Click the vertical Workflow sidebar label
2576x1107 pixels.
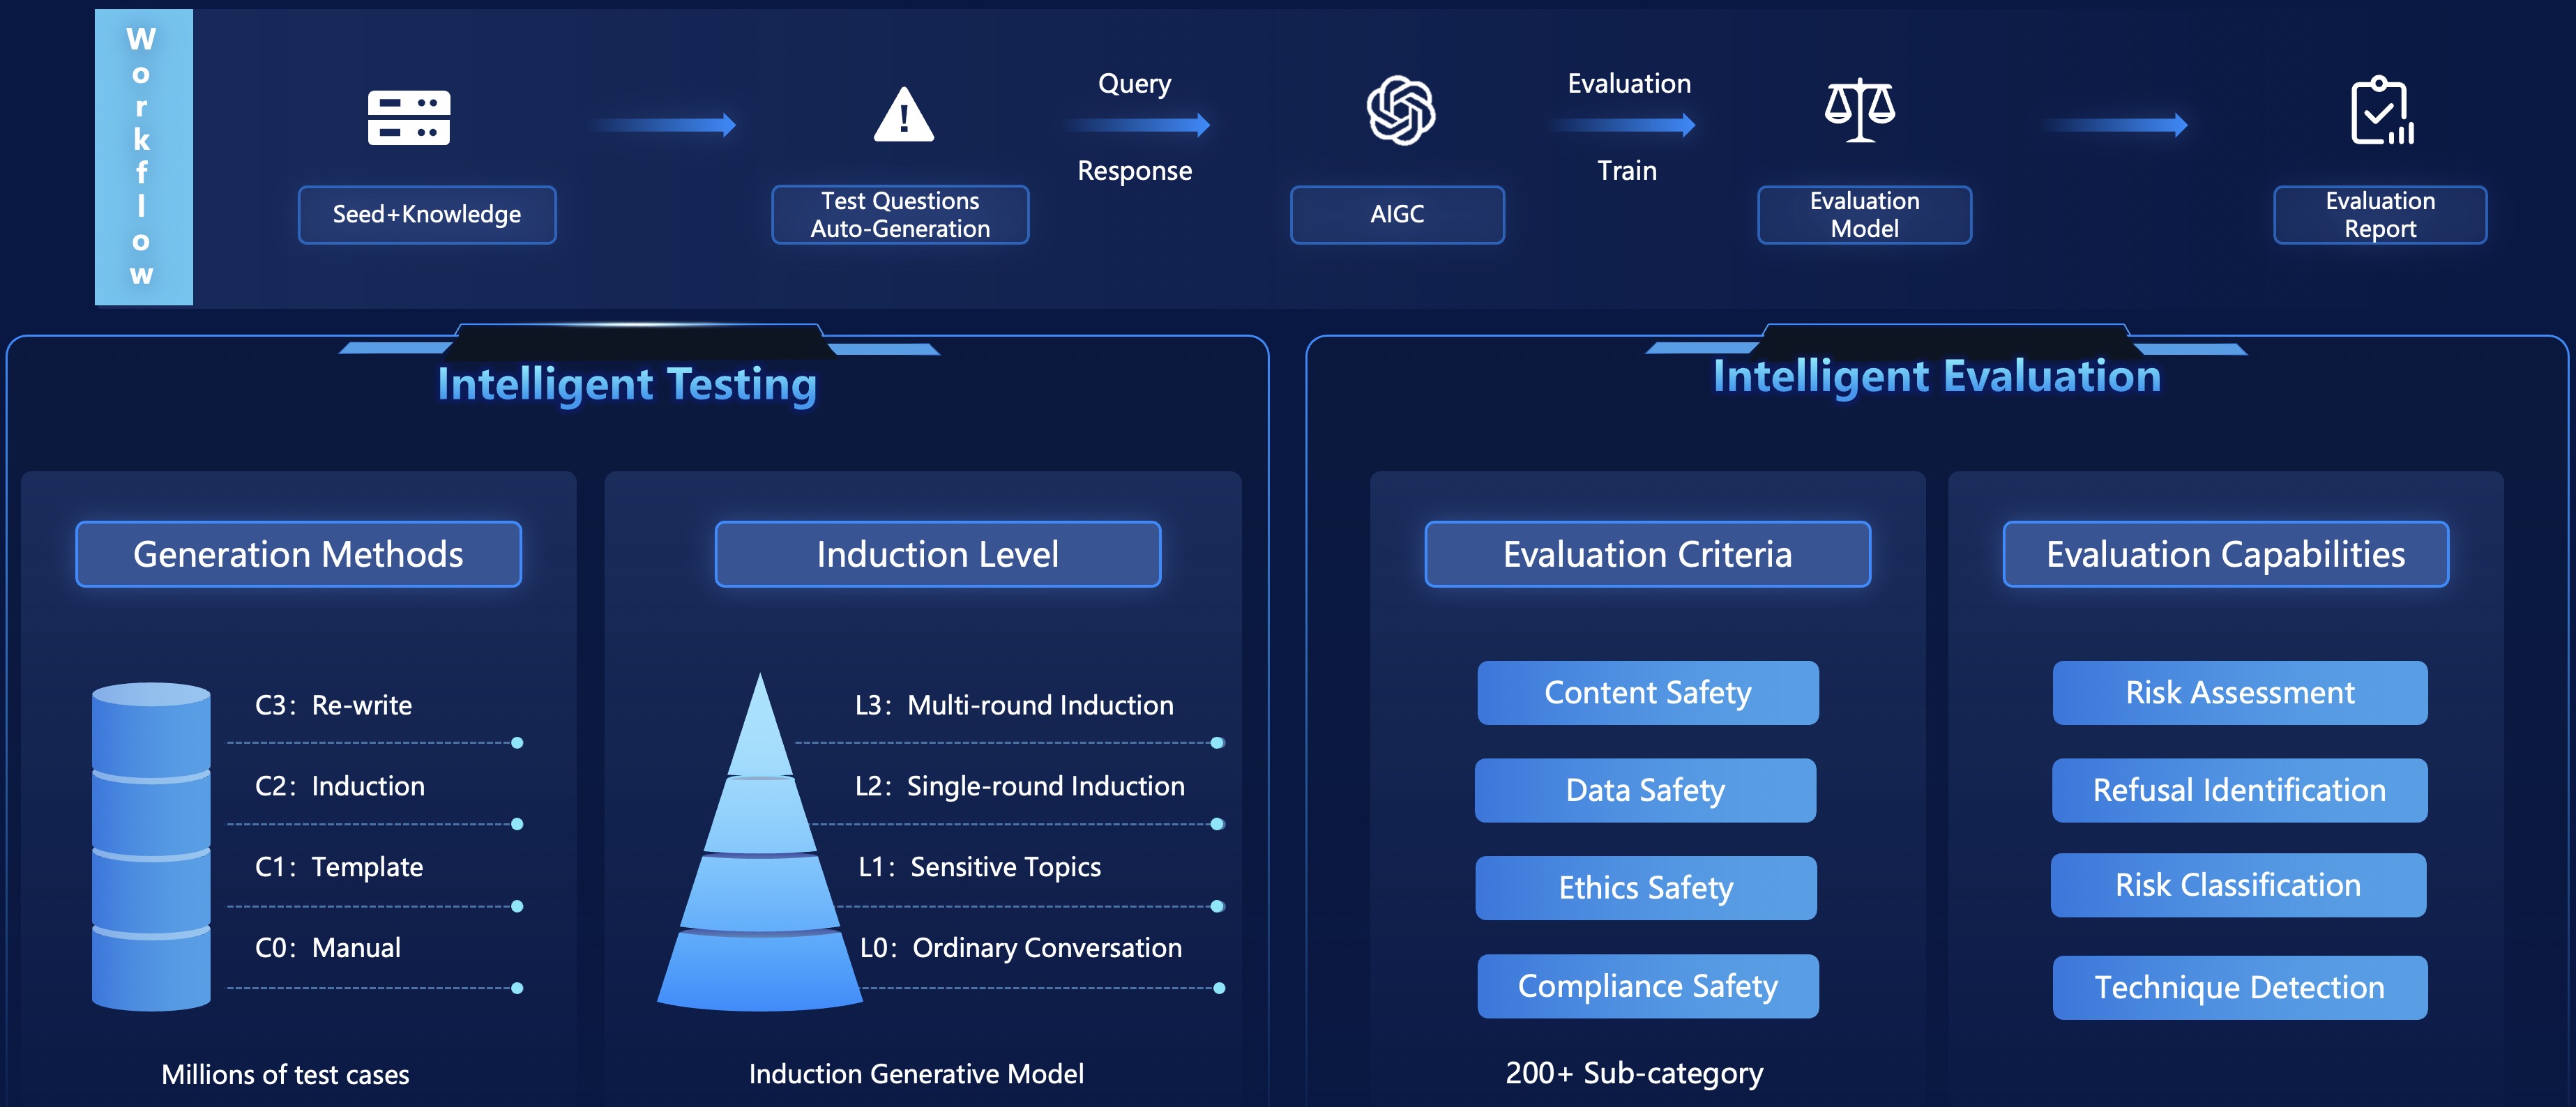pos(143,157)
